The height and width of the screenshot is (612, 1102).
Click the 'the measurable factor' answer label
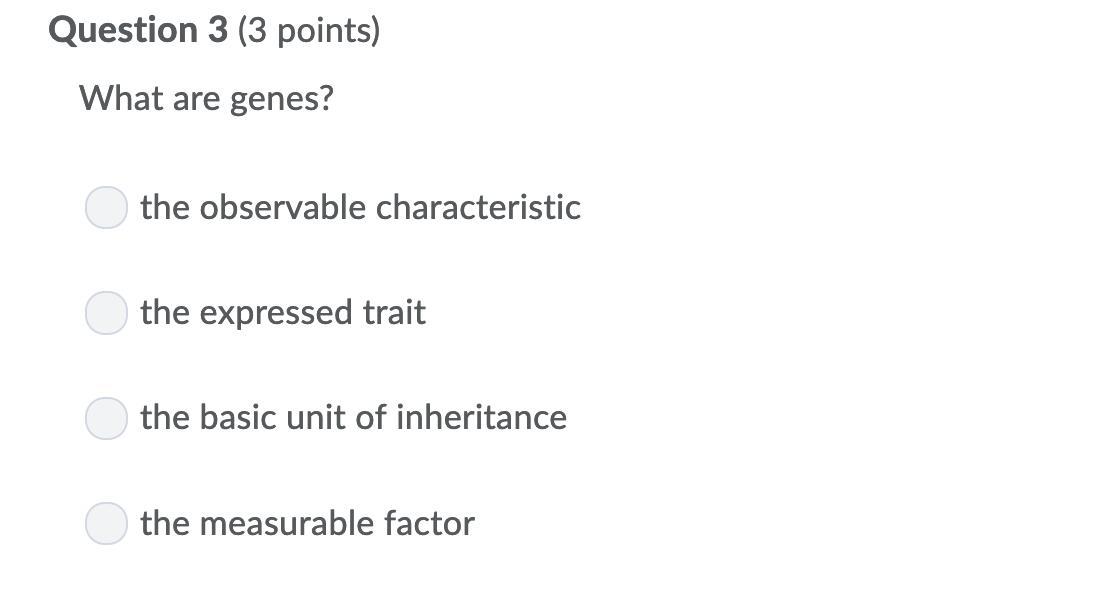(x=307, y=523)
